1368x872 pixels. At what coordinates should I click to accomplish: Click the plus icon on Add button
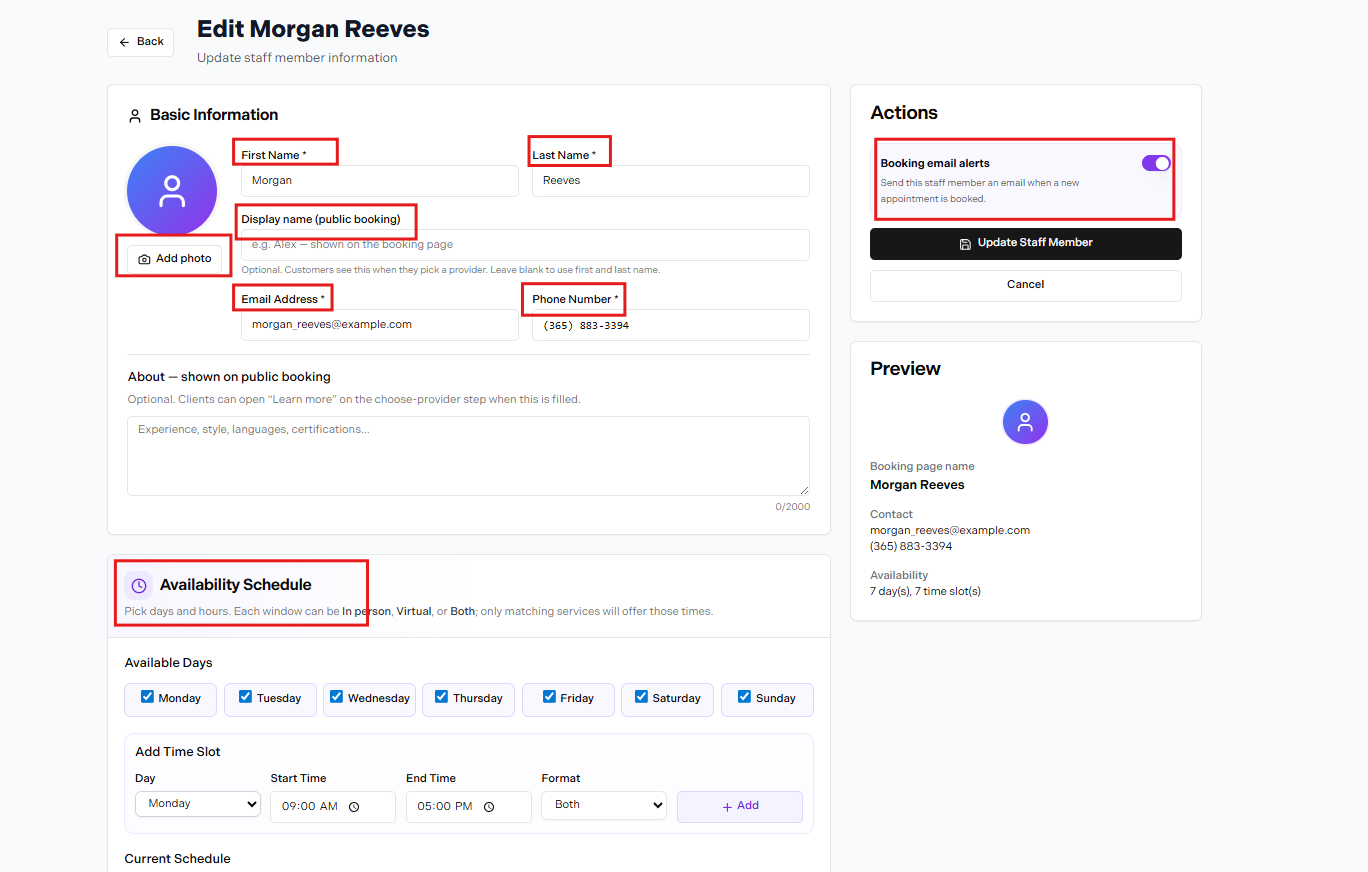pyautogui.click(x=727, y=806)
